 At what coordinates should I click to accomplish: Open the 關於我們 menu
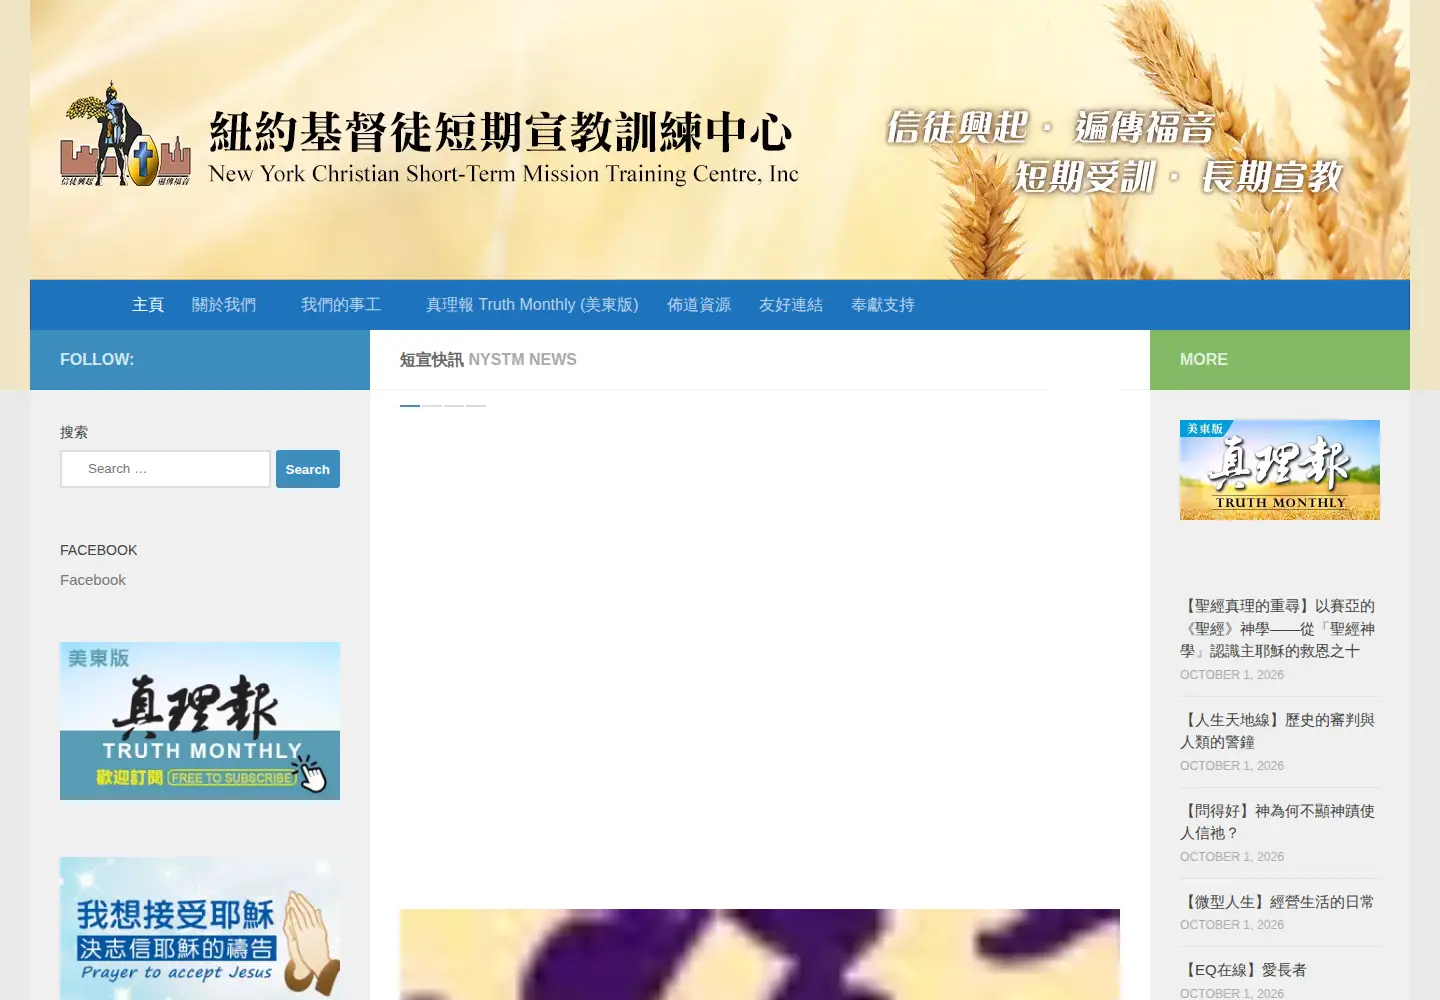click(x=224, y=305)
